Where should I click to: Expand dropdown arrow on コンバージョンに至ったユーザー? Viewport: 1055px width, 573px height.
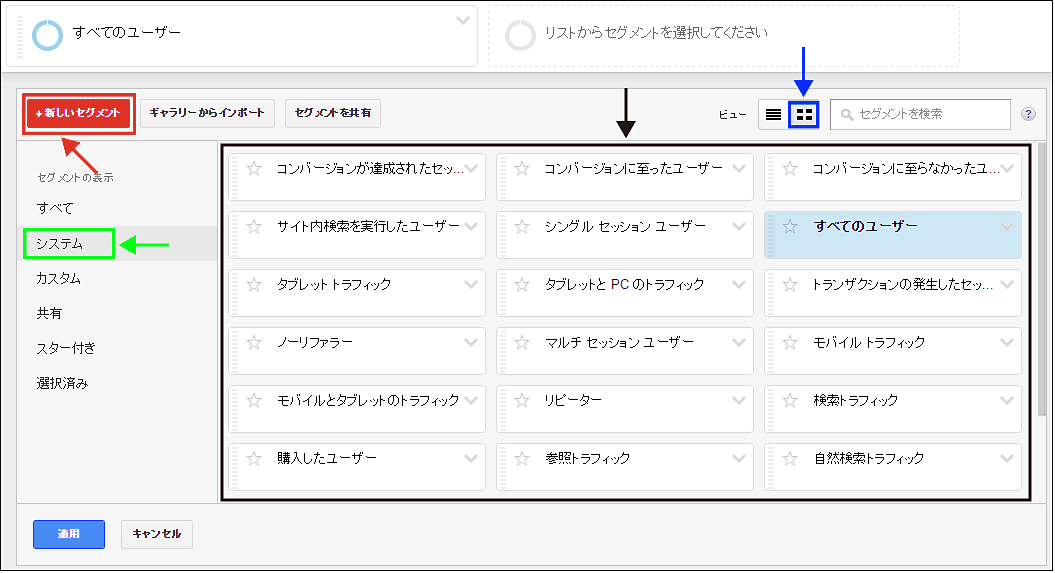[739, 168]
